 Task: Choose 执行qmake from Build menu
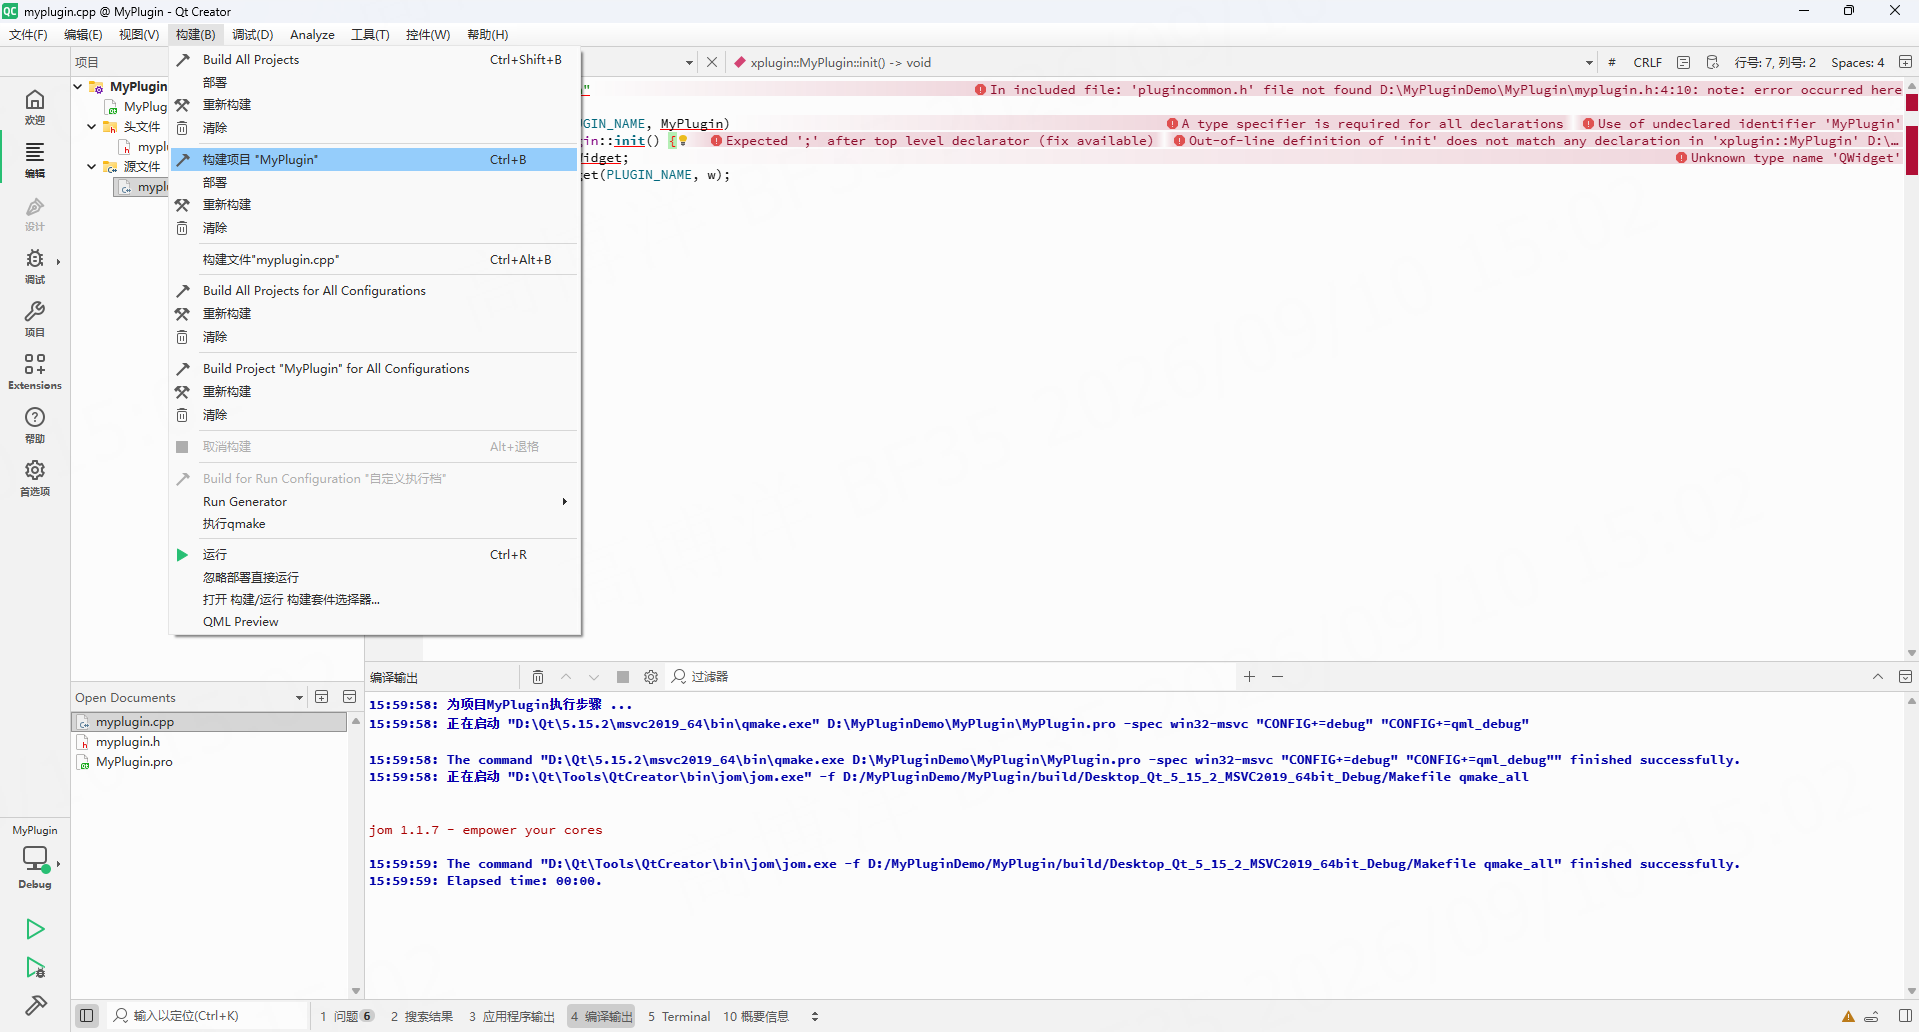375,524
